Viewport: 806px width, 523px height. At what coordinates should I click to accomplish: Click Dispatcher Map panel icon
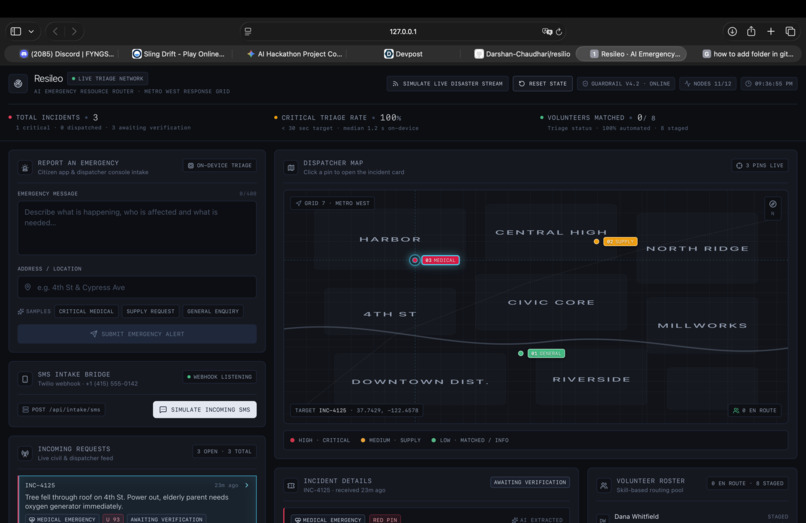click(291, 167)
